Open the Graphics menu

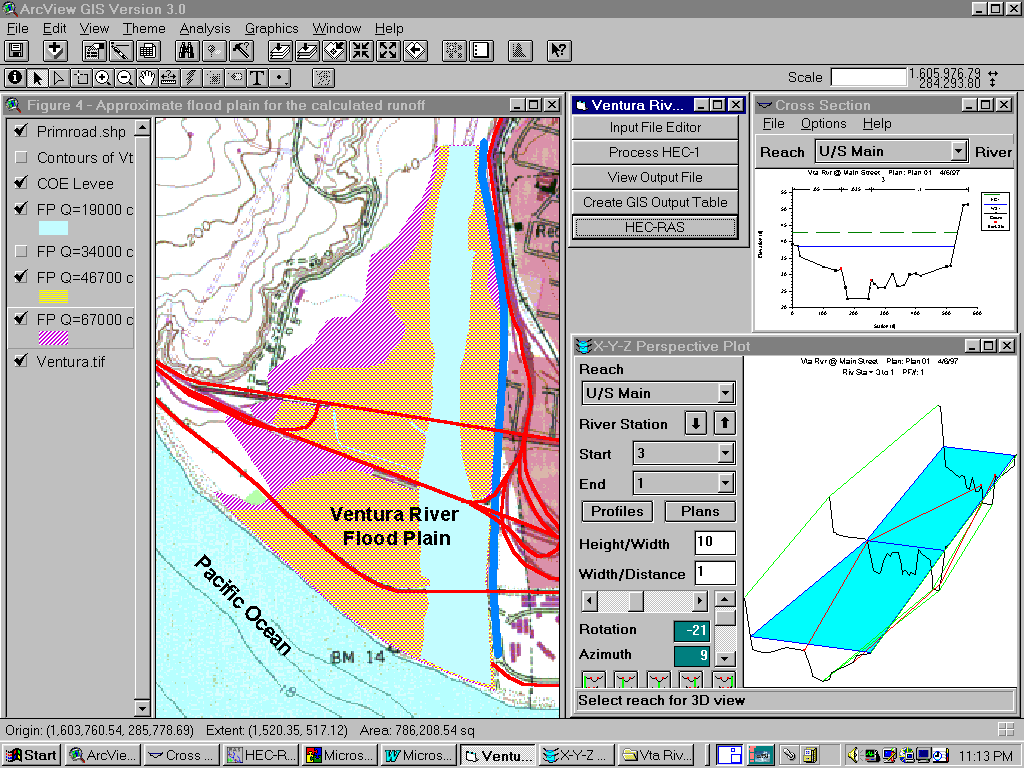(272, 28)
